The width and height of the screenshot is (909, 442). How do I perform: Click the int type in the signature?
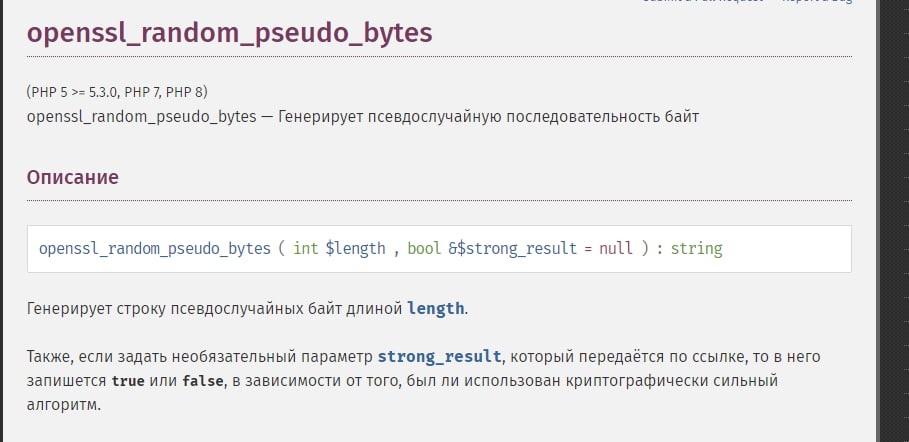(305, 248)
